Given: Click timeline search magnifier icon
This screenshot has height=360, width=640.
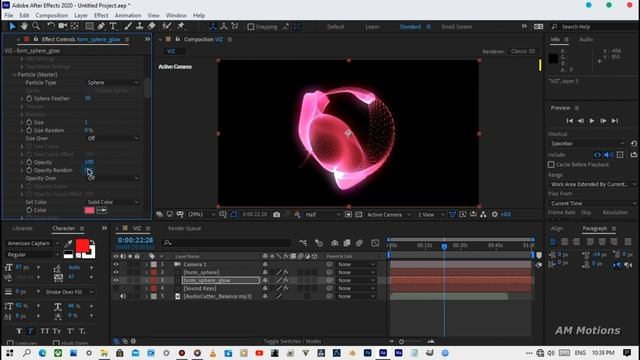Looking at the screenshot, I should (167, 243).
